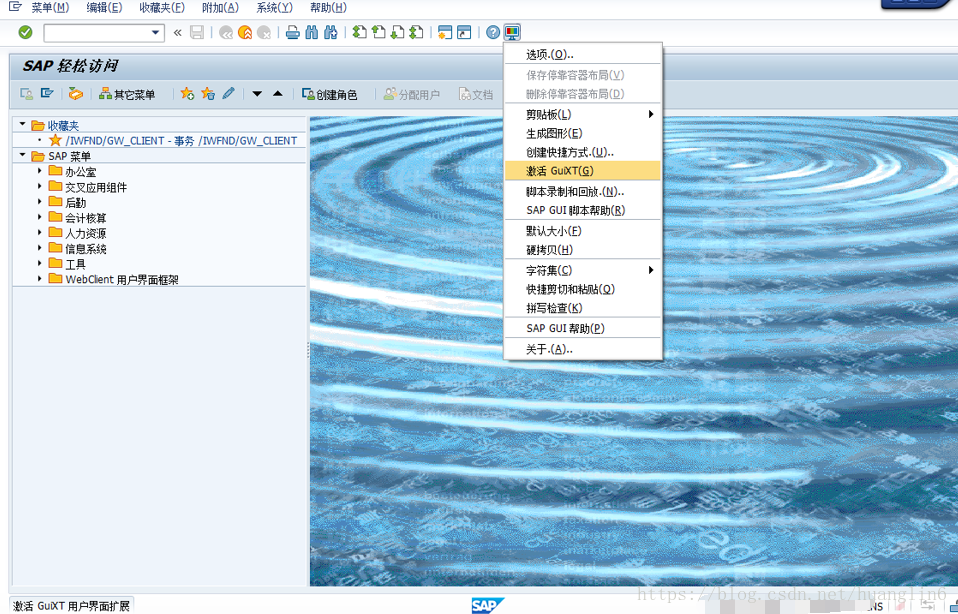Select 激活 GuiXT(G) menu entry
The width and height of the screenshot is (958, 614).
click(583, 171)
